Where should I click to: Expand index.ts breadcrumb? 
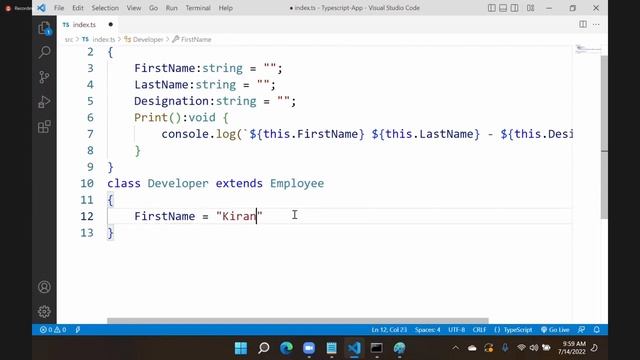(98, 40)
